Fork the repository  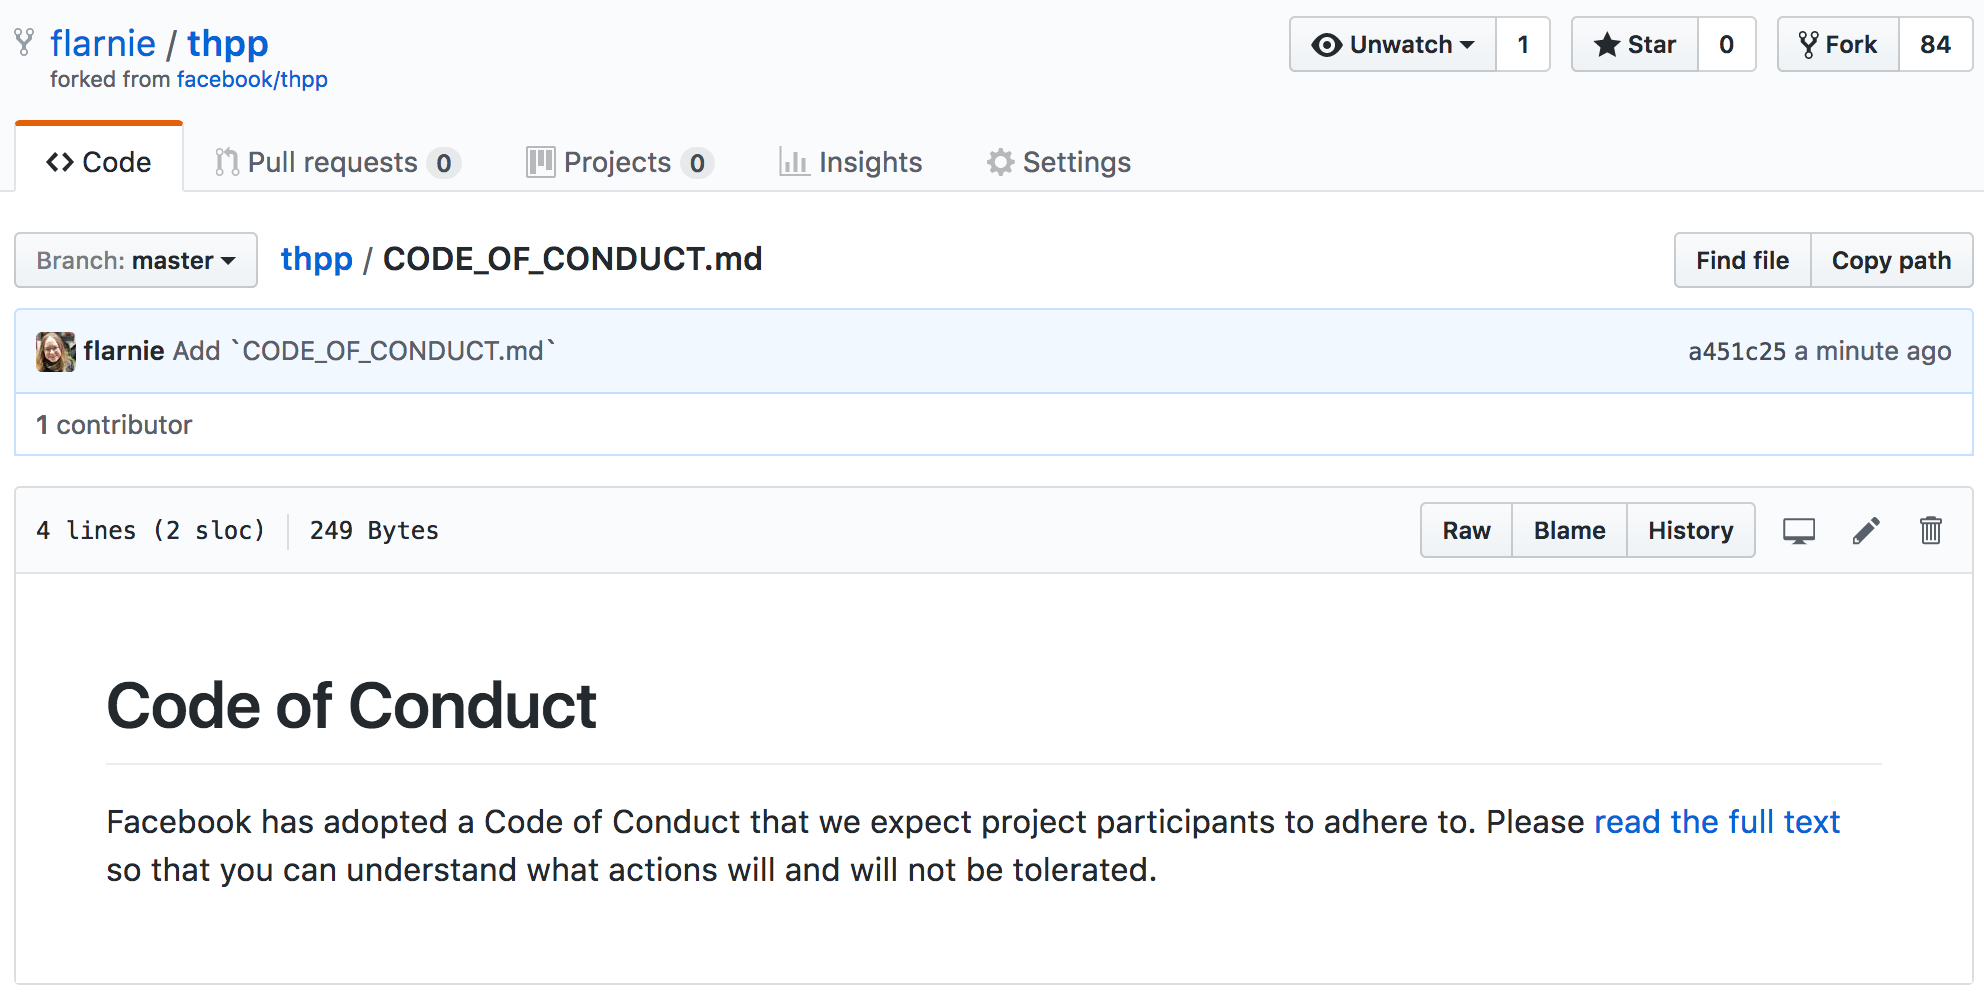(x=1837, y=44)
